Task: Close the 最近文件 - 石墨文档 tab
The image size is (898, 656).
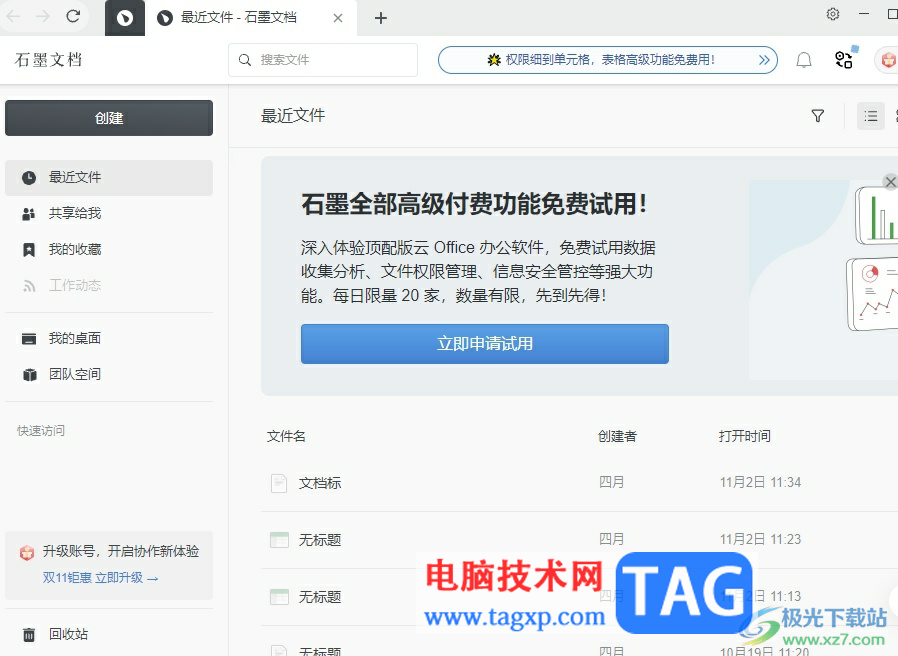Action: (338, 18)
